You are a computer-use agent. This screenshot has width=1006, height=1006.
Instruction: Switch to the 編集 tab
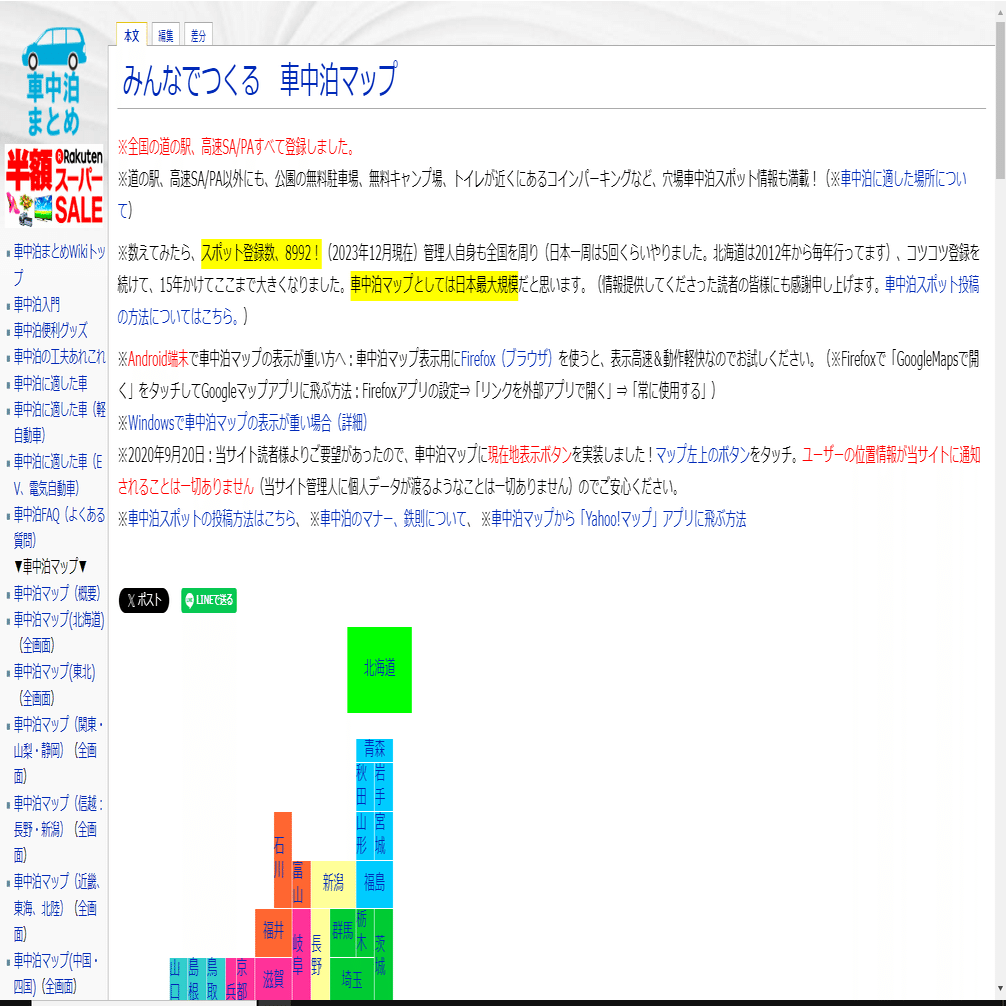(x=166, y=35)
